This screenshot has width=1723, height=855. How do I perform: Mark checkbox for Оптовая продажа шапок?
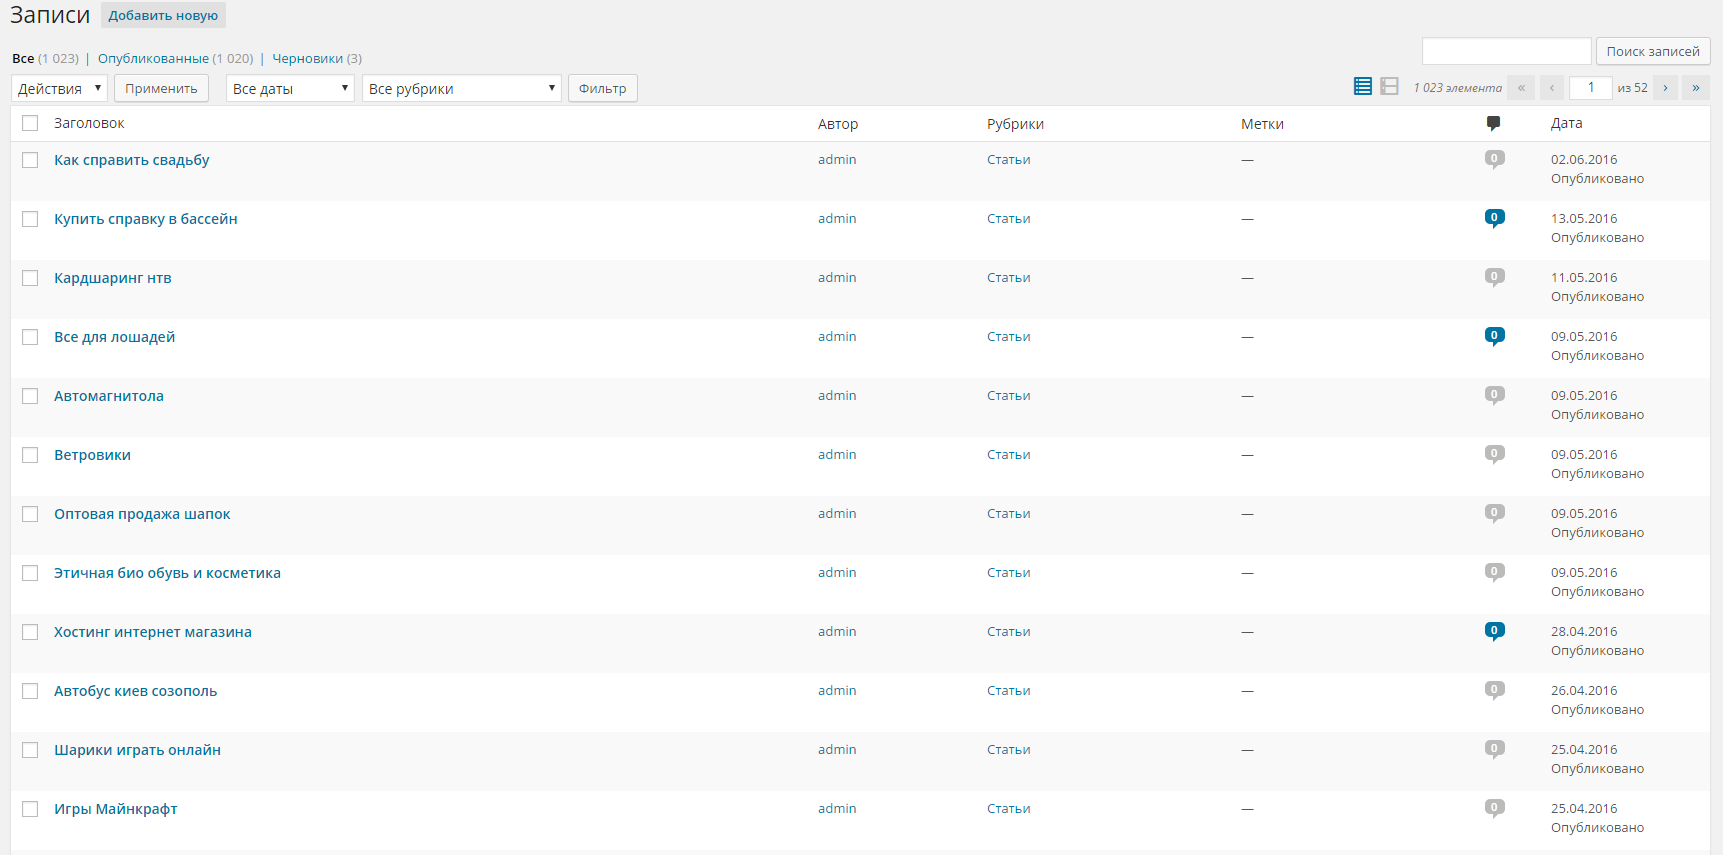click(x=30, y=514)
